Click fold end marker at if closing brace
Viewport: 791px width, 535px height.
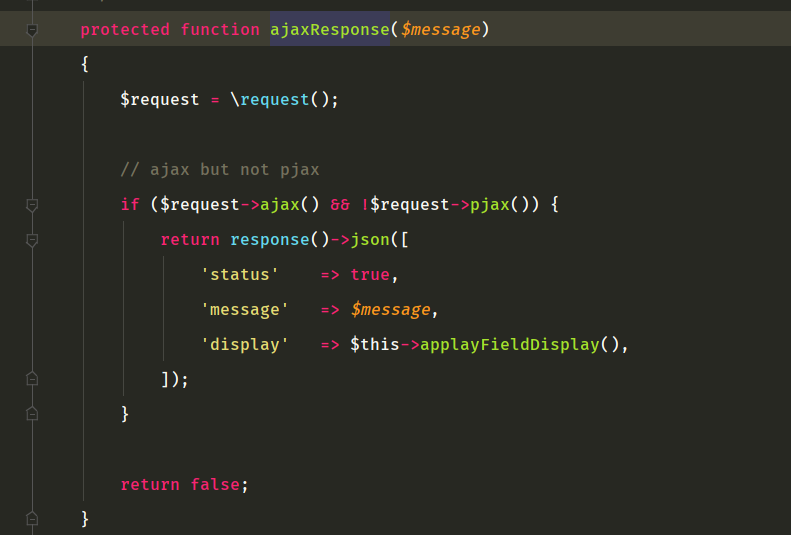[32, 414]
